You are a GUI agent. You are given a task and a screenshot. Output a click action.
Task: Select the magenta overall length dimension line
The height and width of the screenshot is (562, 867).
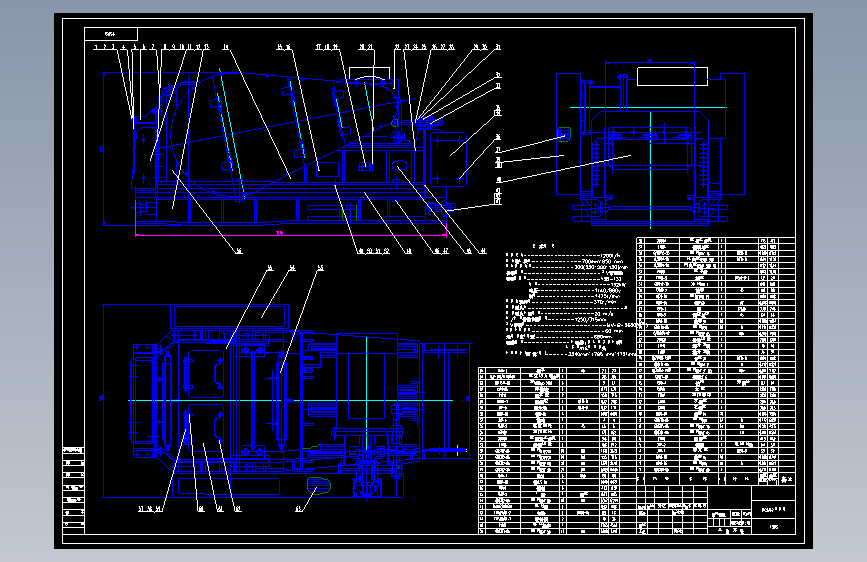pos(290,235)
